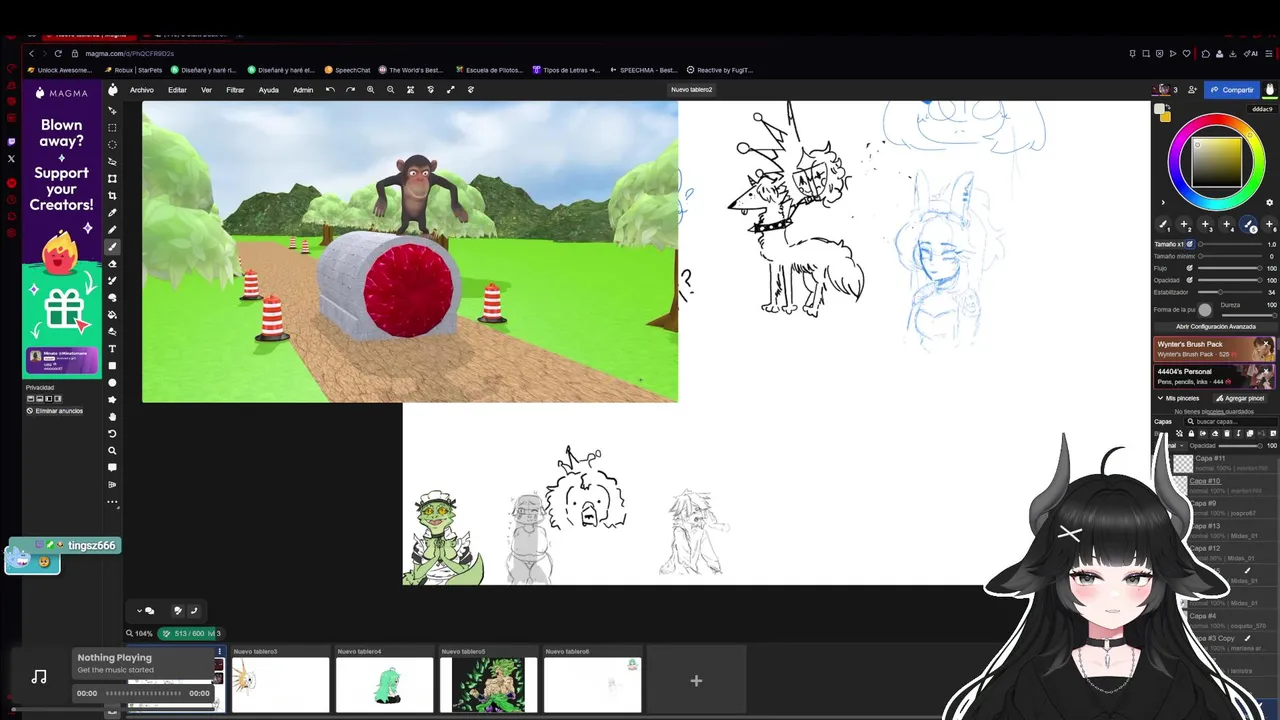
Task: Select brush slot 2
Action: (x=1184, y=225)
